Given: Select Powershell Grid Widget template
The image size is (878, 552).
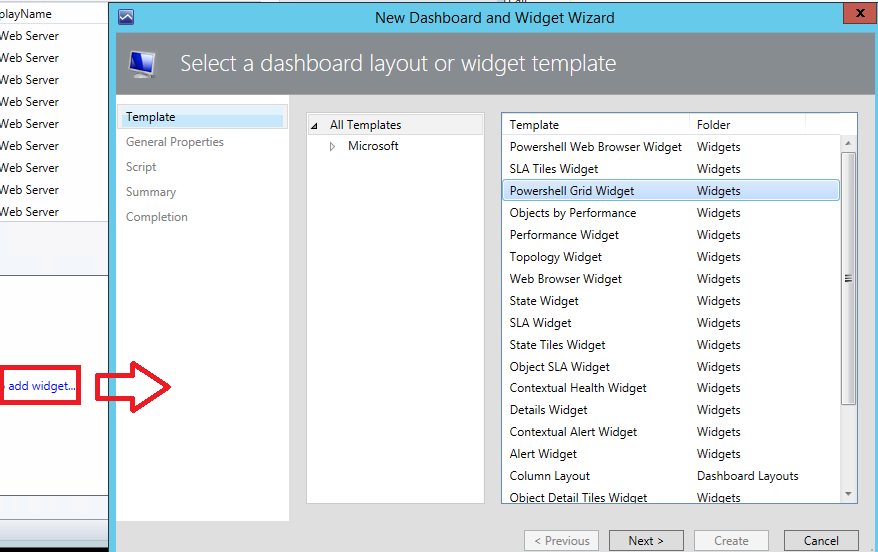Looking at the screenshot, I should [x=671, y=190].
